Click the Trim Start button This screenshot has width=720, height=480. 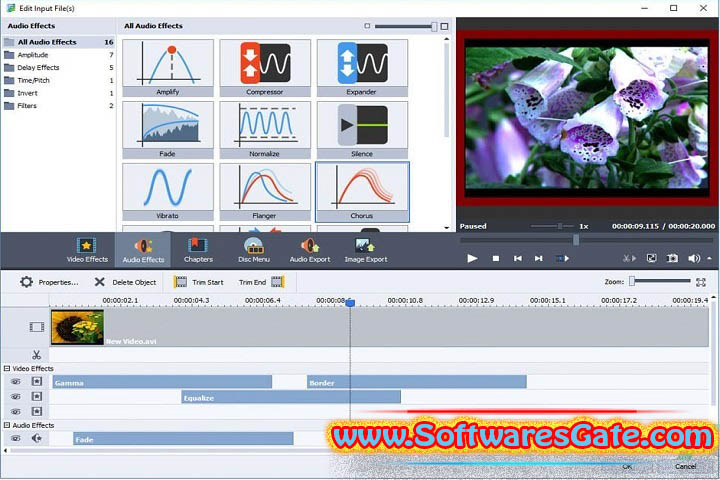point(198,282)
